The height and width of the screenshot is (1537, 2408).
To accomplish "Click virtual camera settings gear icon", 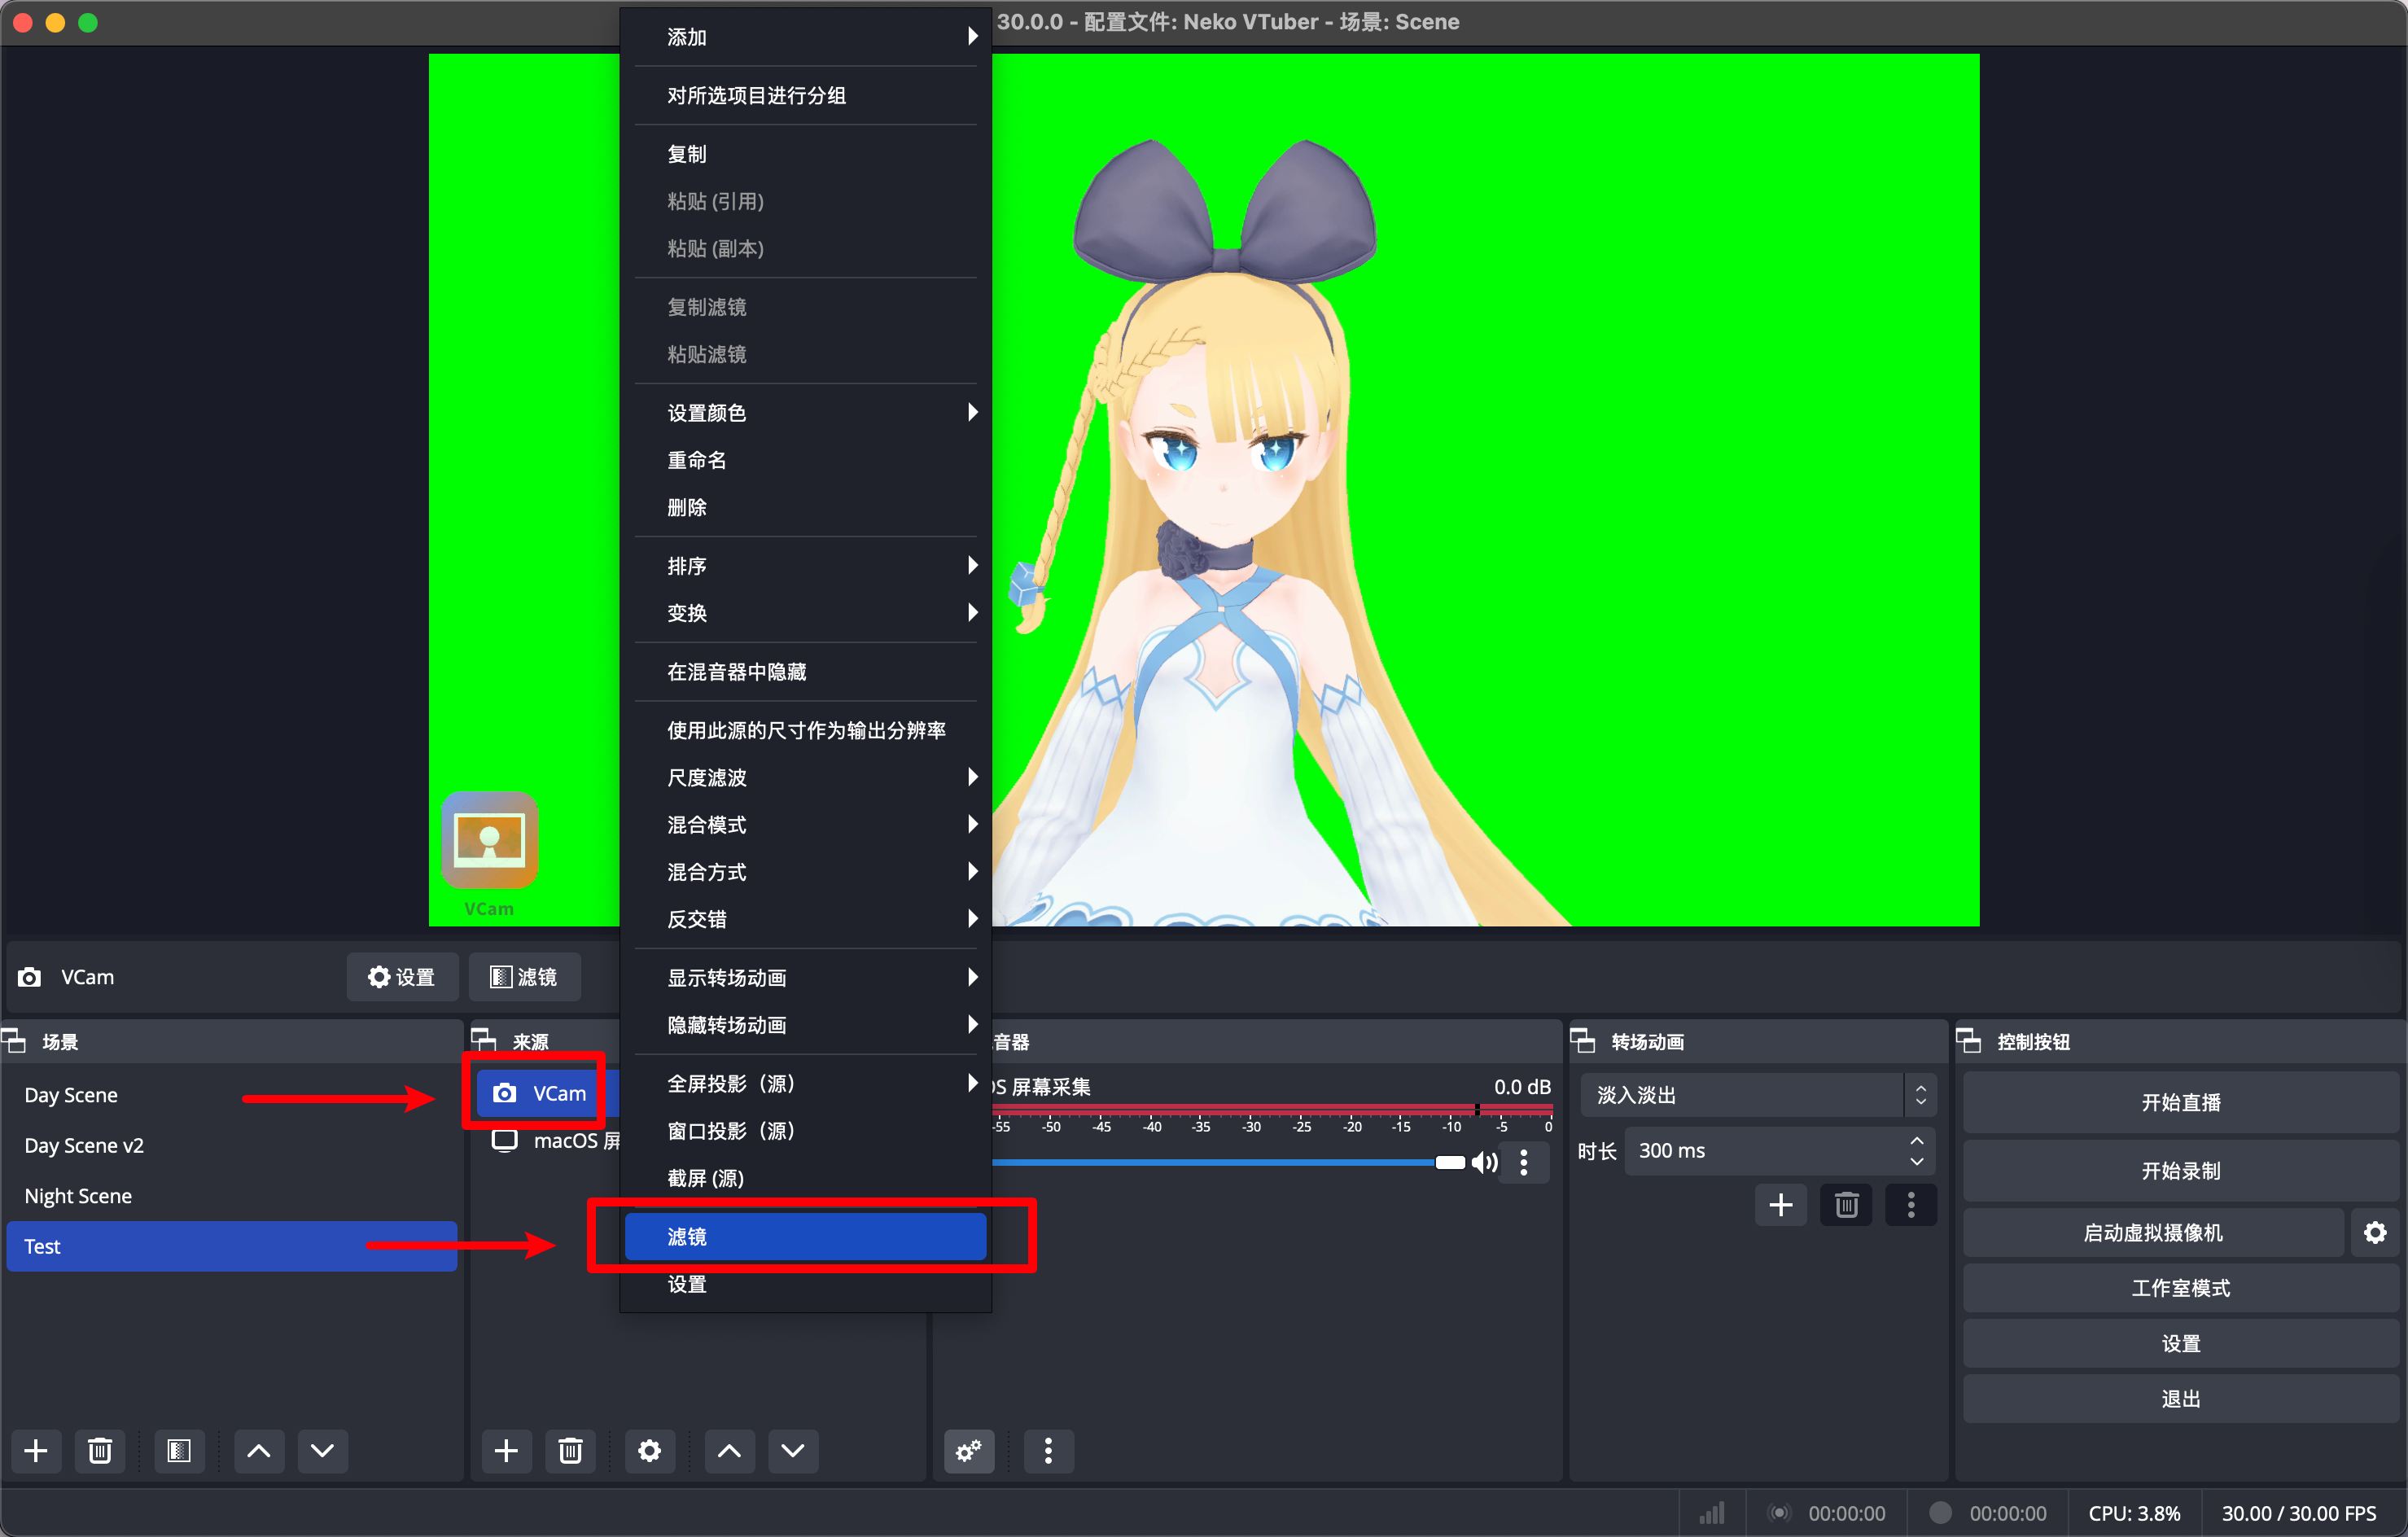I will pos(2375,1233).
